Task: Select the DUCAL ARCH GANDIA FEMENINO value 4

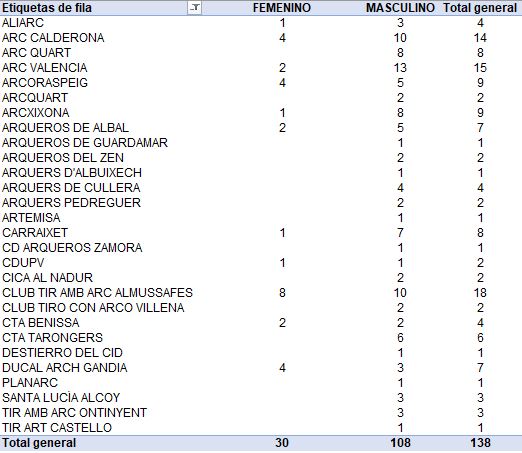Action: [282, 368]
